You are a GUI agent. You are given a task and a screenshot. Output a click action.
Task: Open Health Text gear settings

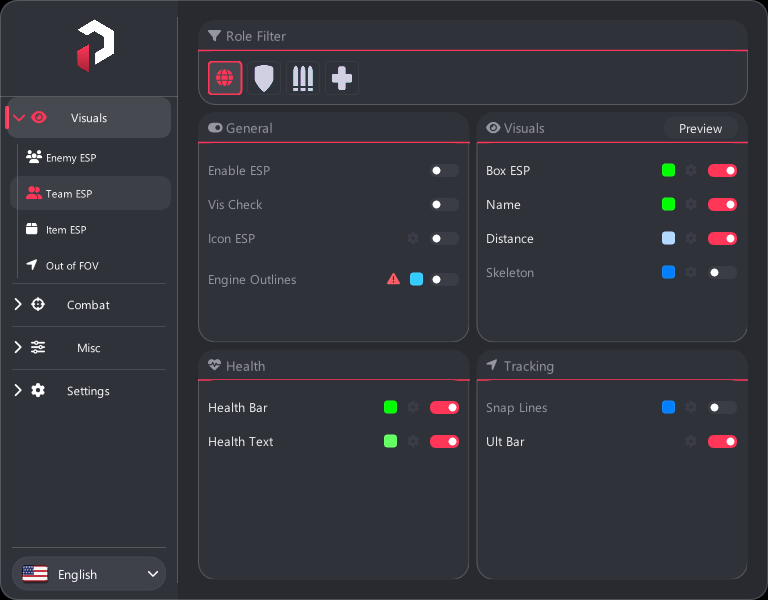(413, 441)
